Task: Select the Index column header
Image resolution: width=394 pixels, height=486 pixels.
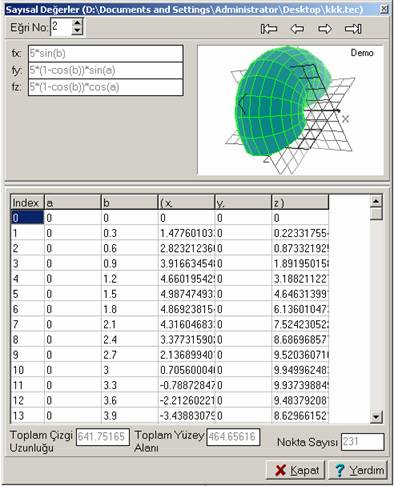Action: pyautogui.click(x=27, y=202)
